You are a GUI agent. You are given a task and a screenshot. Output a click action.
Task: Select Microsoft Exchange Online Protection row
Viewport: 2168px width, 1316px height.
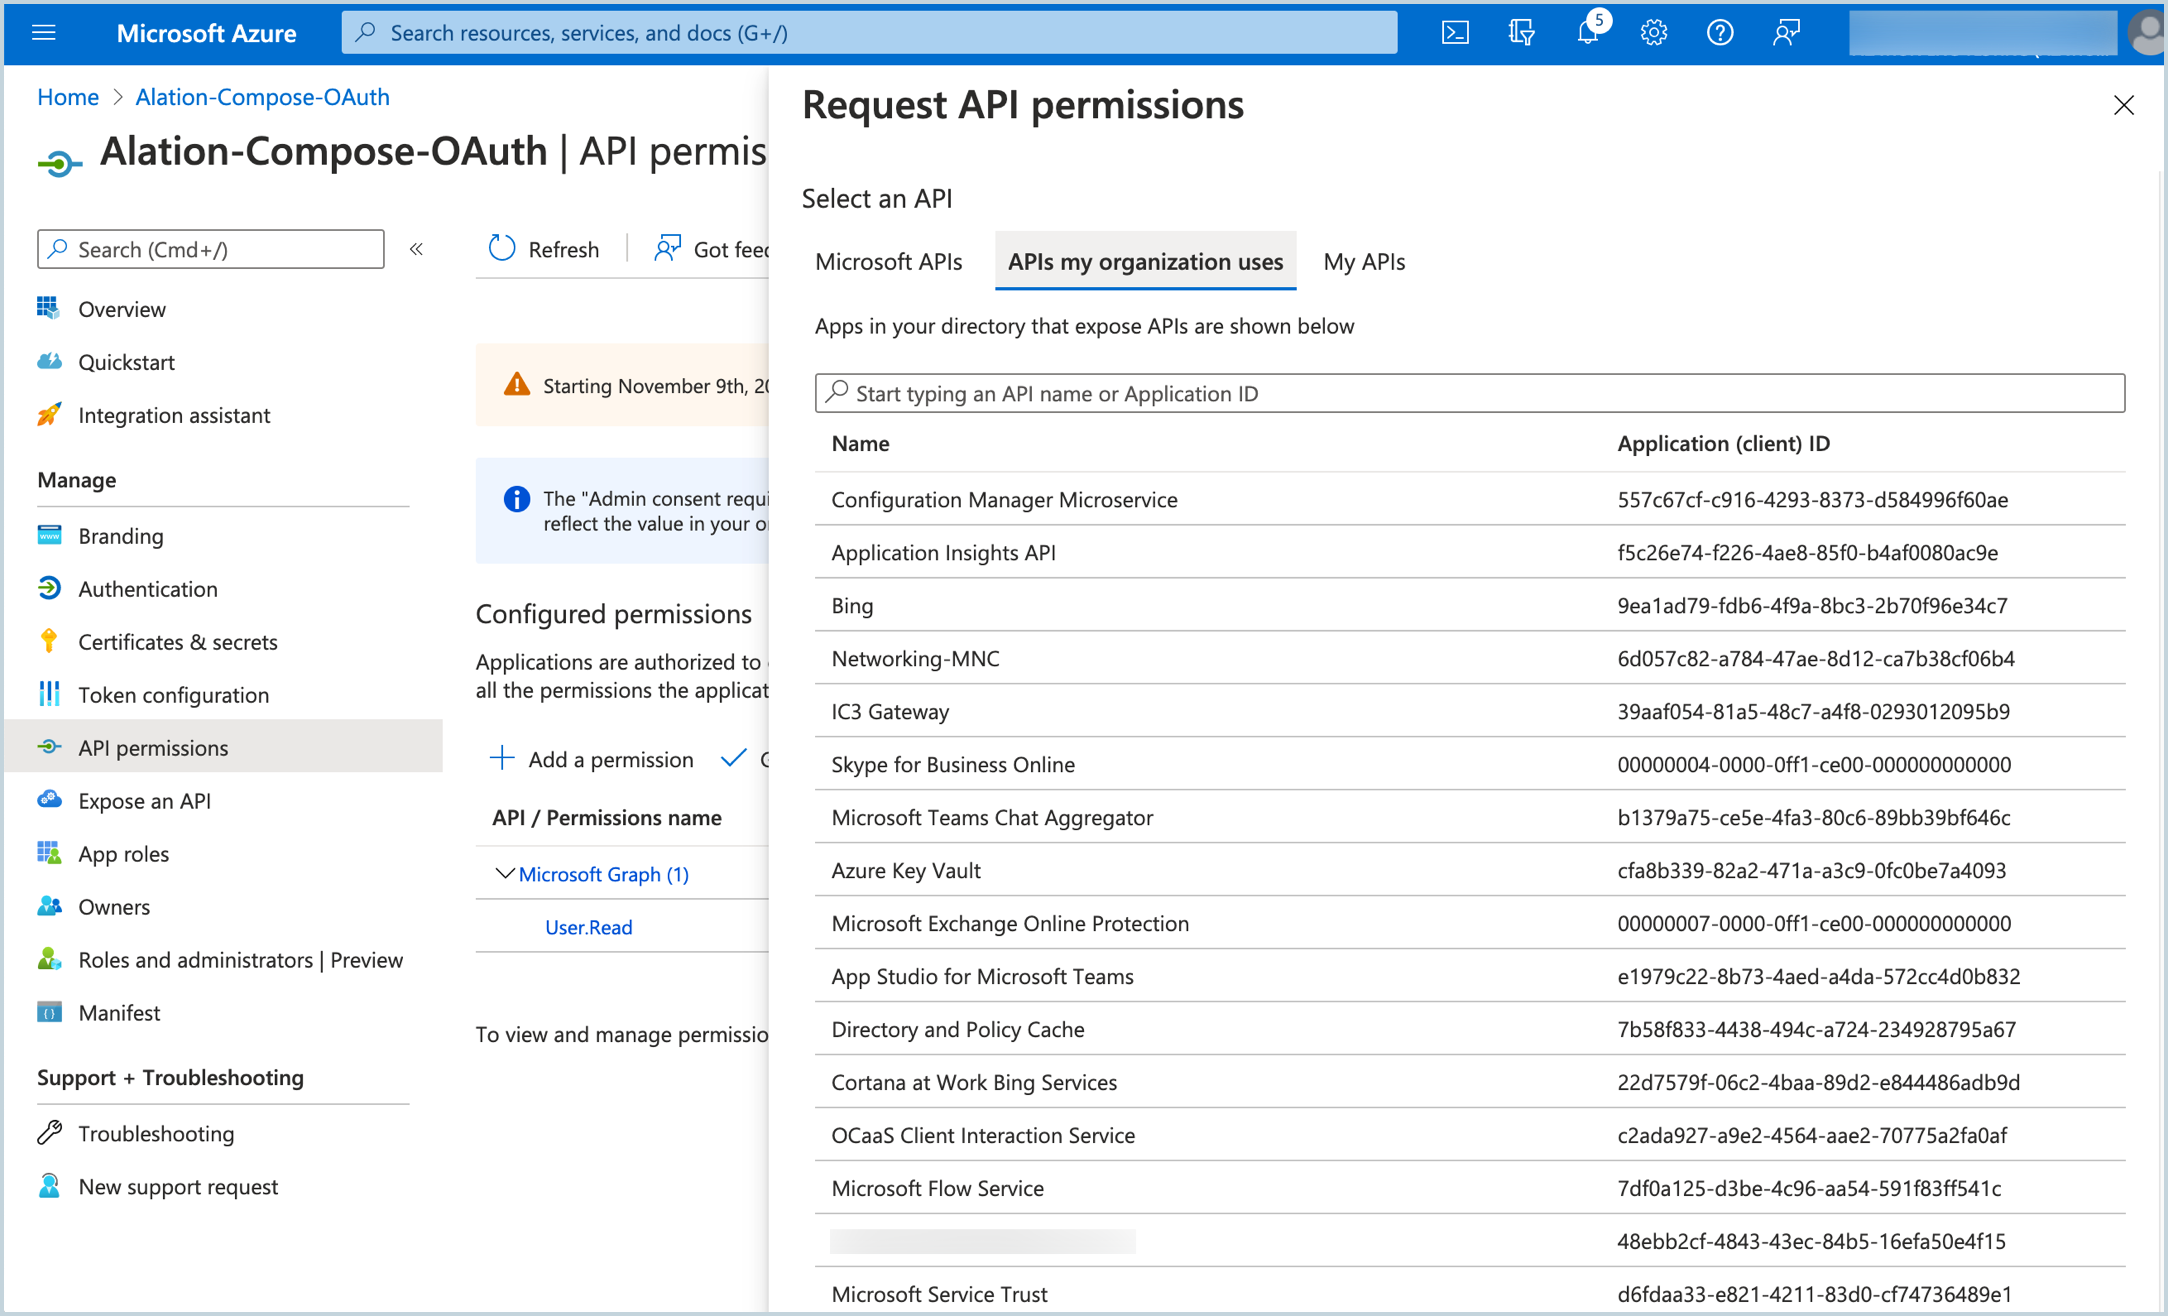pos(1469,923)
